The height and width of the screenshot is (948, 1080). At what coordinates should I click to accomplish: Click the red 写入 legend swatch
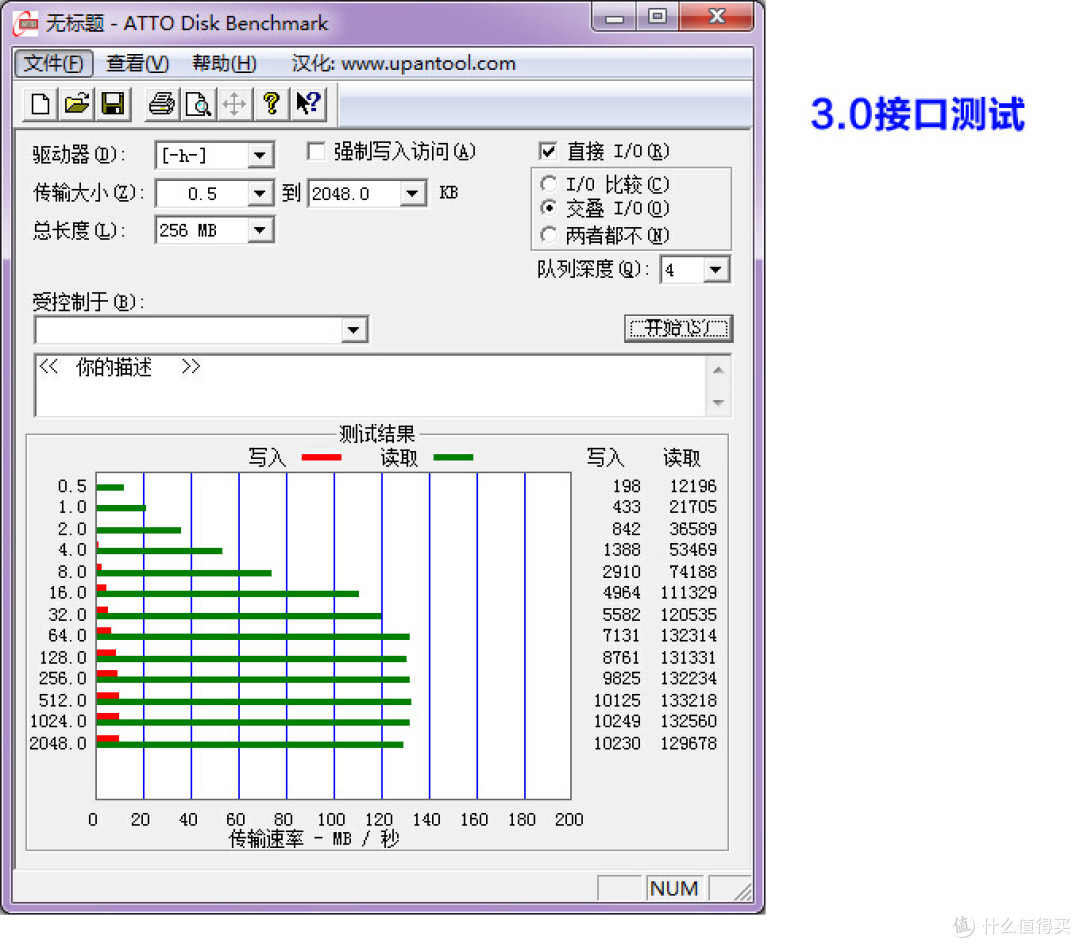click(x=322, y=457)
